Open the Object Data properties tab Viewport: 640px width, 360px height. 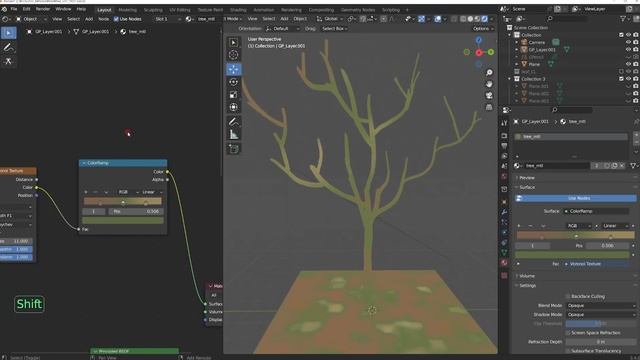[x=504, y=252]
